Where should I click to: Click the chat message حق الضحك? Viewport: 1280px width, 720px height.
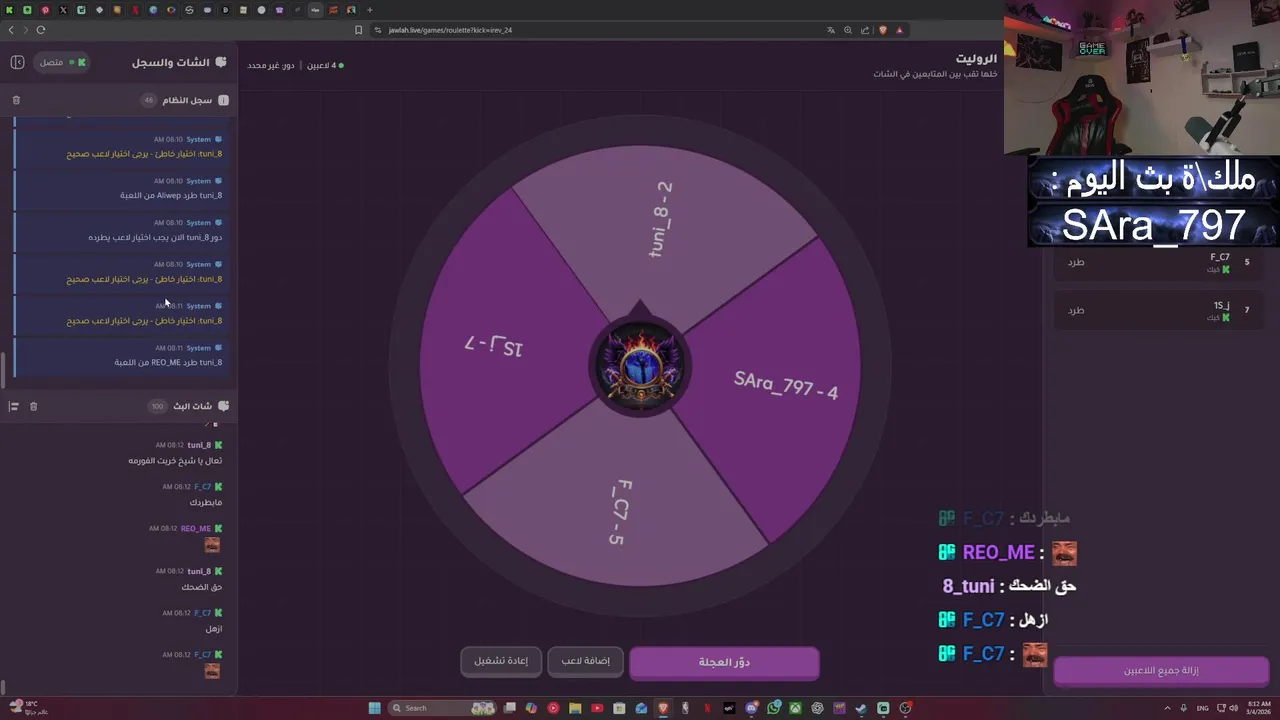click(202, 587)
